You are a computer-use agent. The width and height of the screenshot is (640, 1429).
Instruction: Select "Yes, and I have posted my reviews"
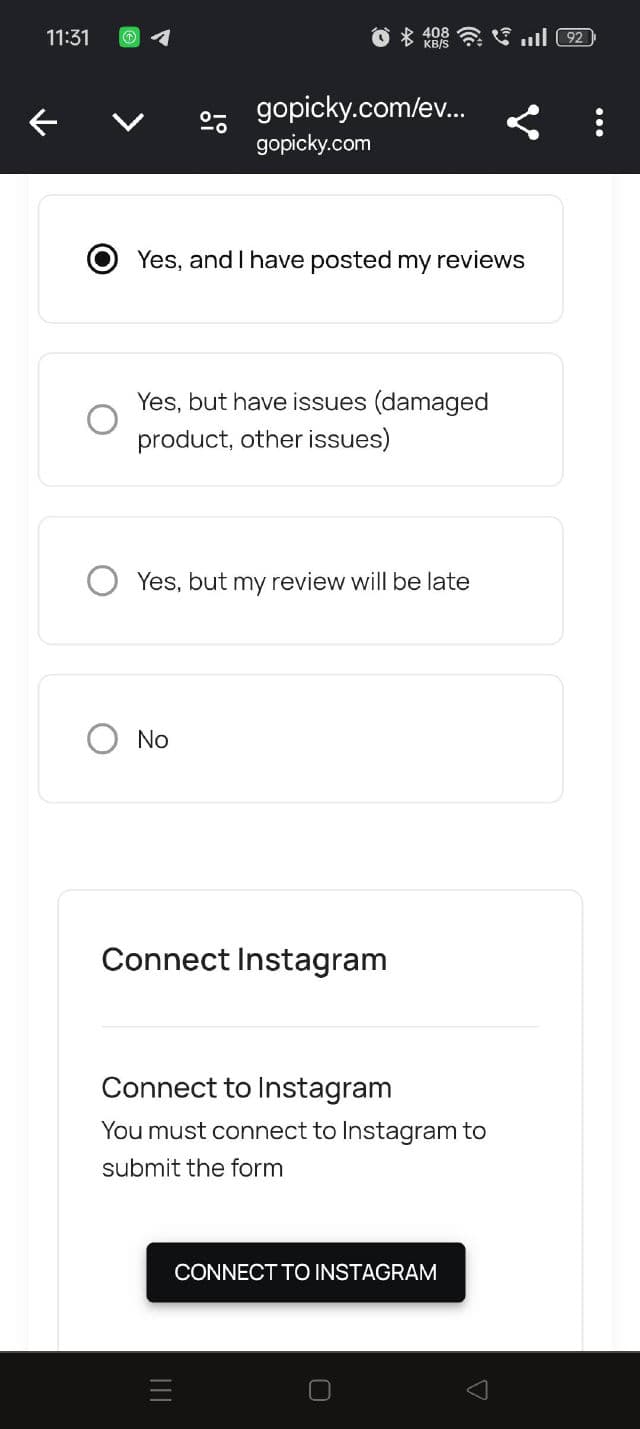[103, 259]
